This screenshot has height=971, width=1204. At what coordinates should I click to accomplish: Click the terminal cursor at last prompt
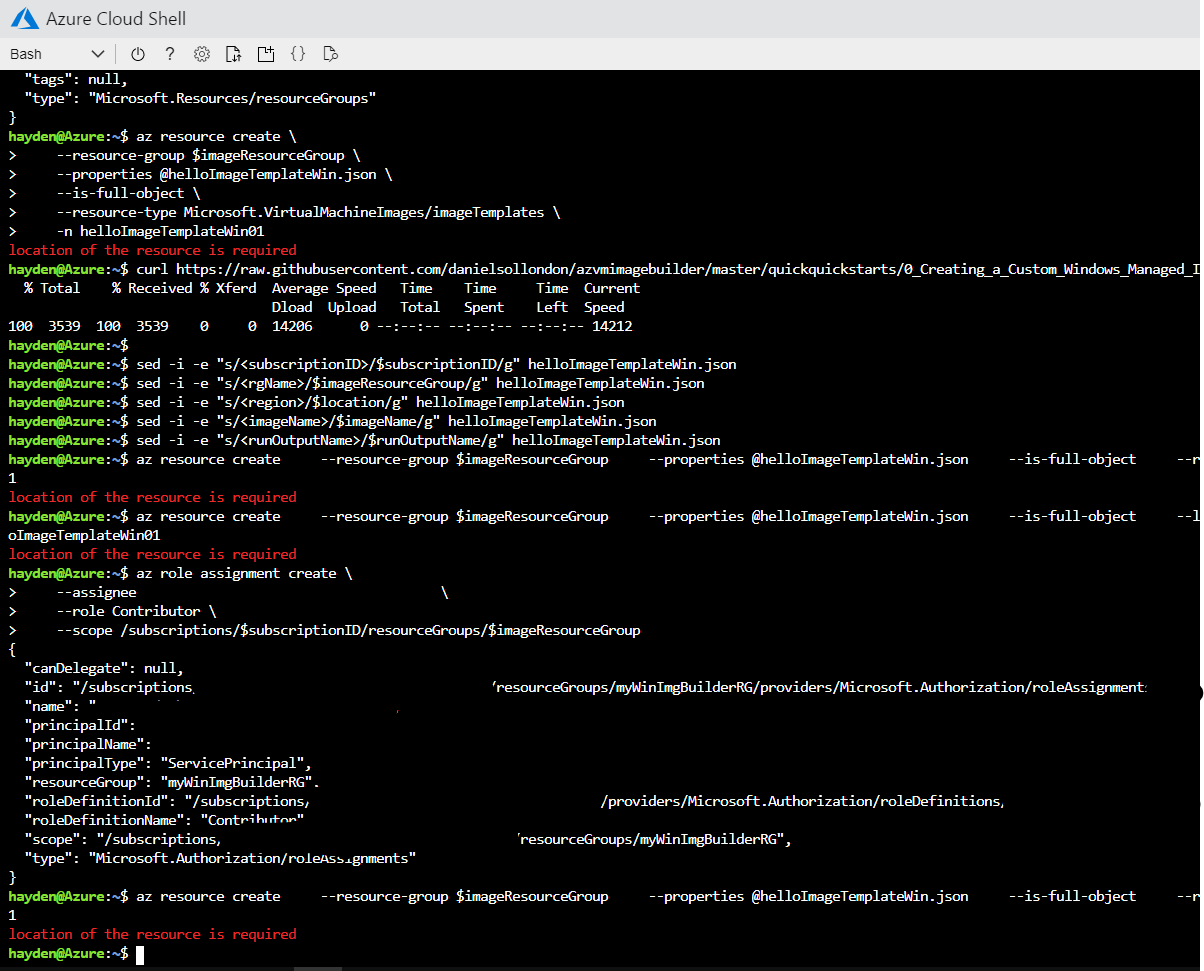click(x=140, y=954)
